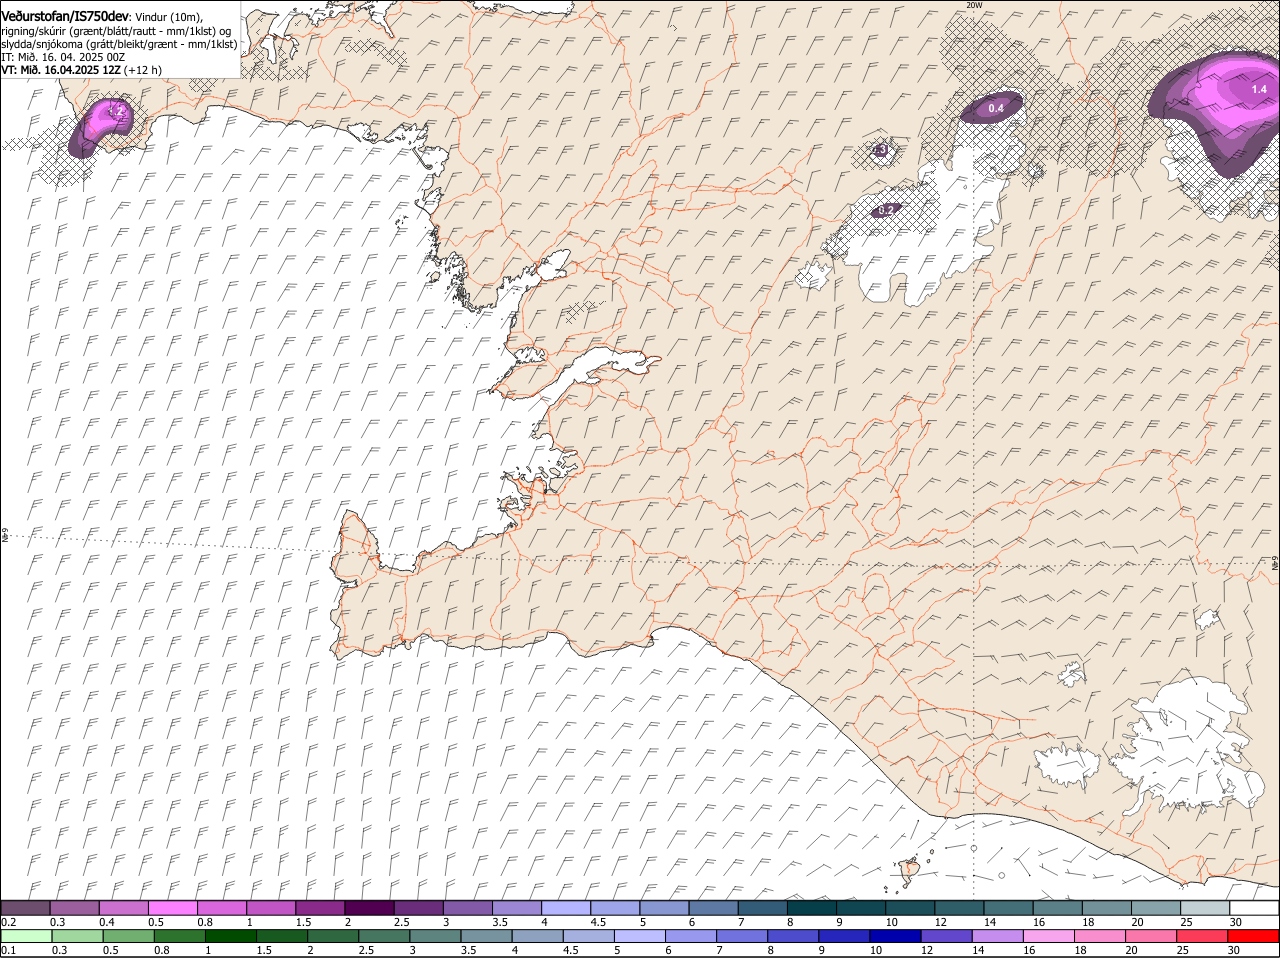This screenshot has width=1280, height=958.
Task: Click the 0.2 snowfall value on the map
Action: 886,211
